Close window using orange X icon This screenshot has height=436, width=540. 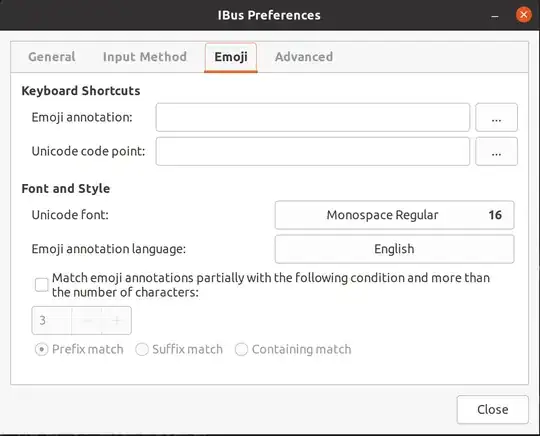pyautogui.click(x=523, y=15)
